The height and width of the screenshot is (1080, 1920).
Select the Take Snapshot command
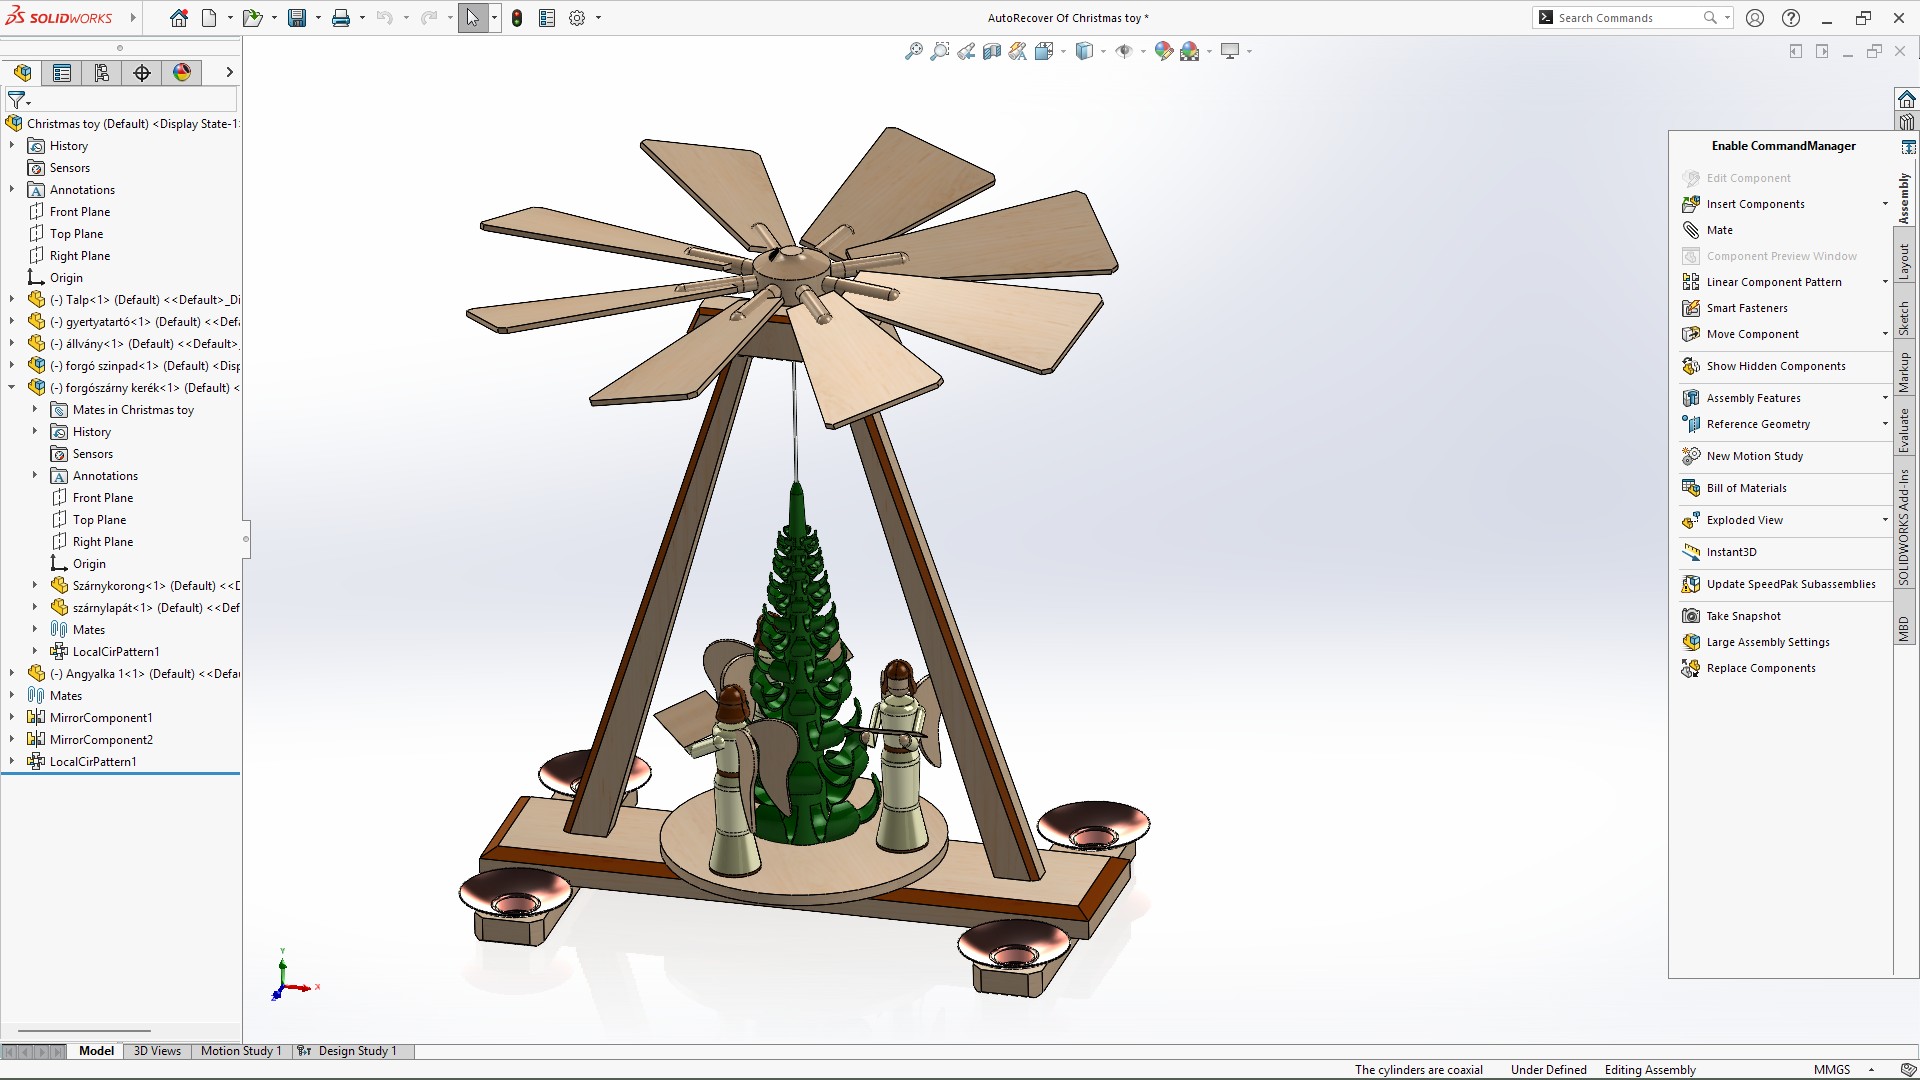[1743, 616]
